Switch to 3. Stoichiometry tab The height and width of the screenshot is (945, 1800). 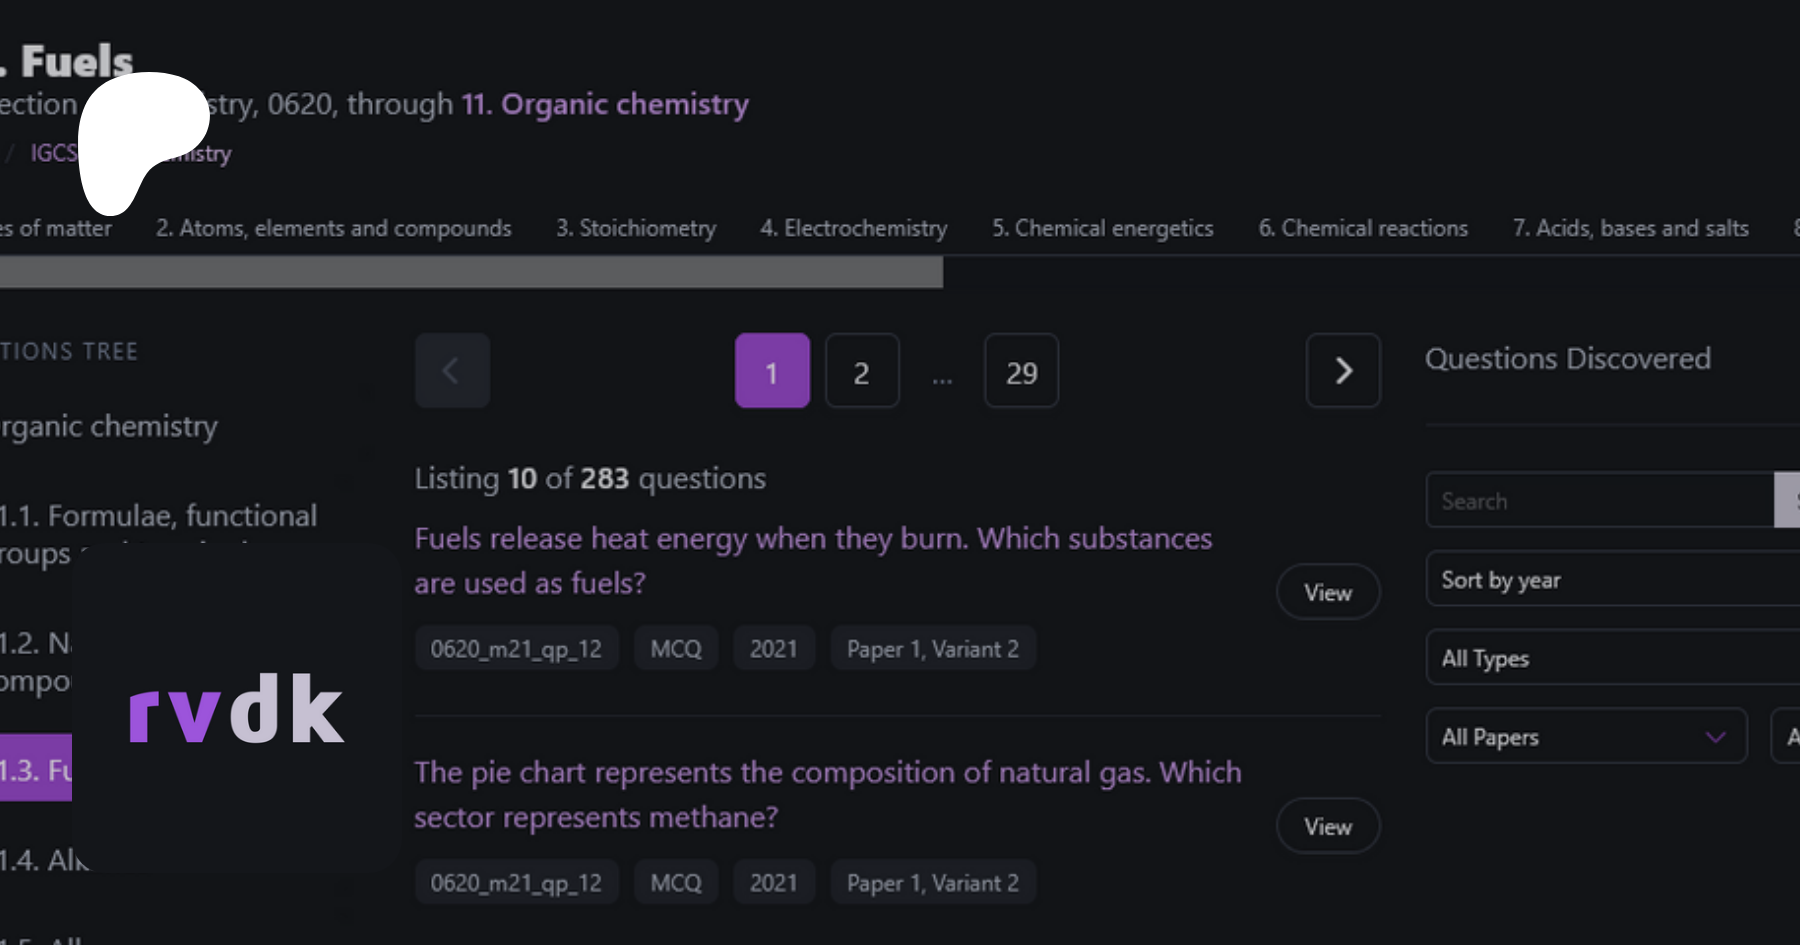(x=636, y=229)
